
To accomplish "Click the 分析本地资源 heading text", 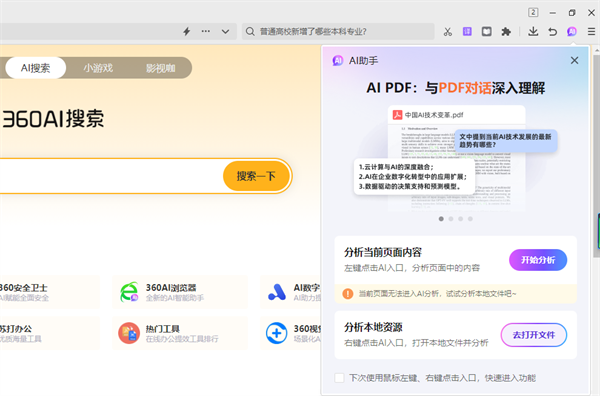I will (x=373, y=327).
